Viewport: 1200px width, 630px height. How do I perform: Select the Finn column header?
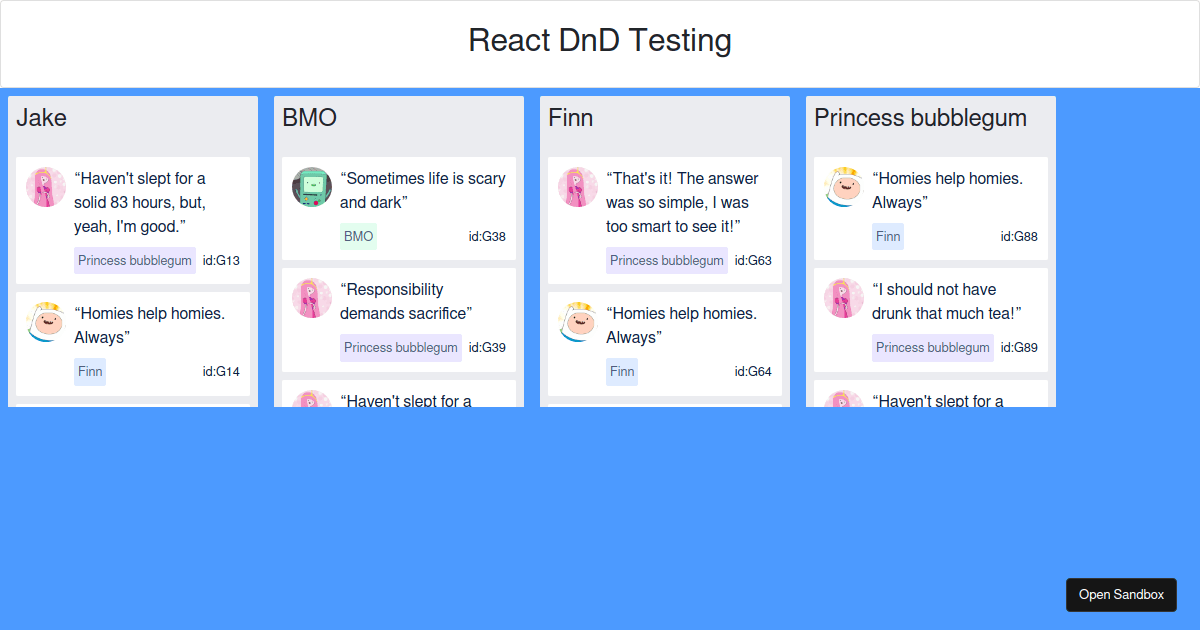point(571,118)
